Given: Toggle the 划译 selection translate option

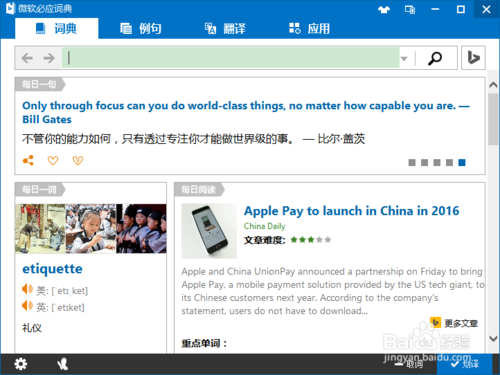Looking at the screenshot, I should [x=465, y=364].
